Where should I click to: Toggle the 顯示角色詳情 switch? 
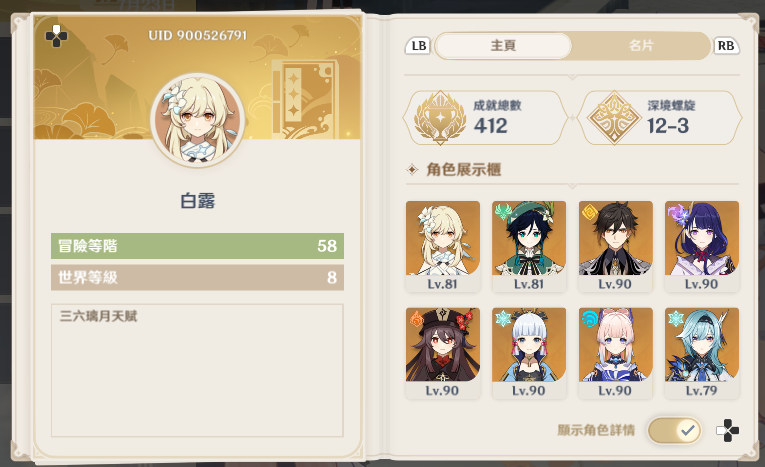tap(675, 430)
